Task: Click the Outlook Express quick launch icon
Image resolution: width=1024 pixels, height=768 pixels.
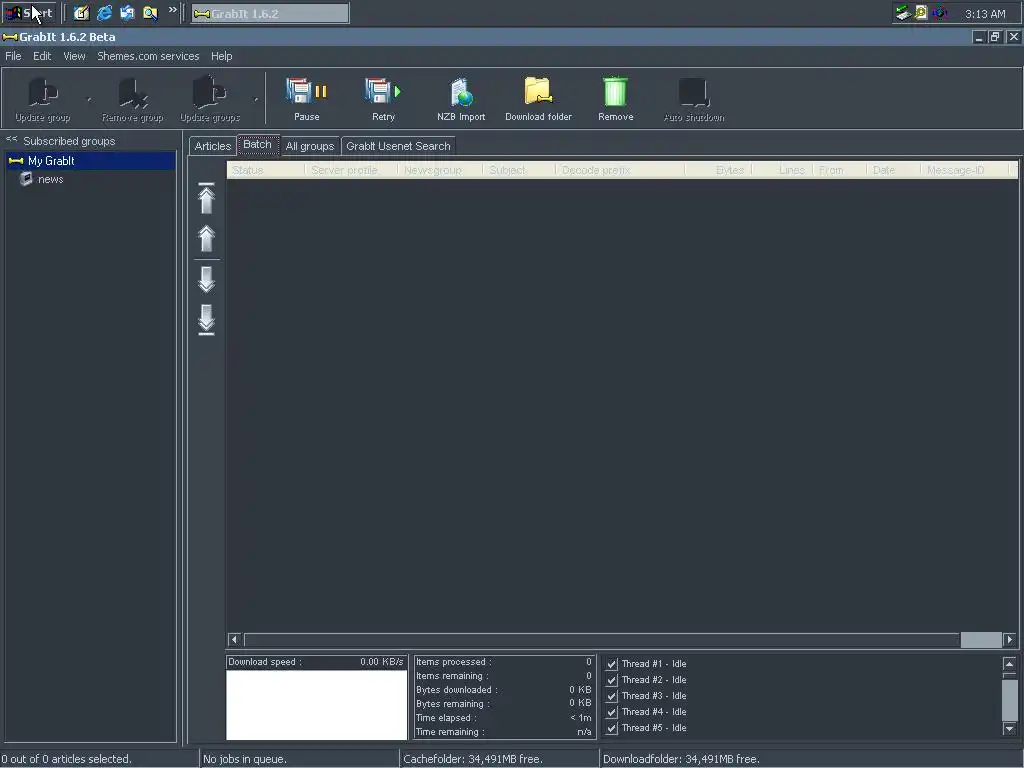Action: (x=127, y=13)
